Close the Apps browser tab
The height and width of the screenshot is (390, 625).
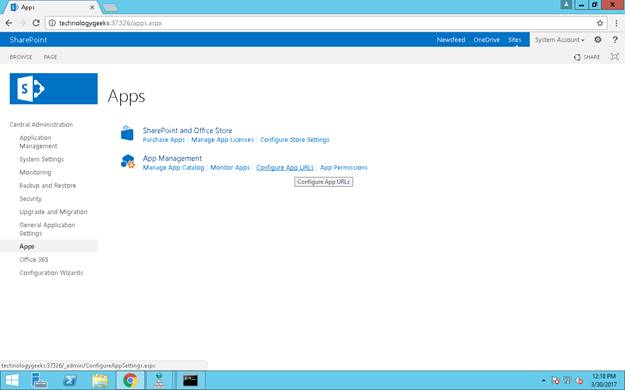coord(92,7)
